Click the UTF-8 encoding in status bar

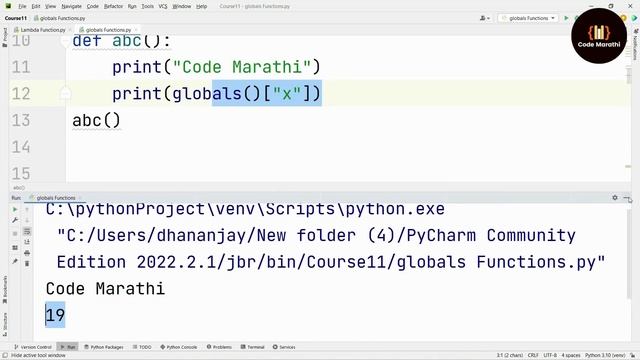tap(550, 356)
